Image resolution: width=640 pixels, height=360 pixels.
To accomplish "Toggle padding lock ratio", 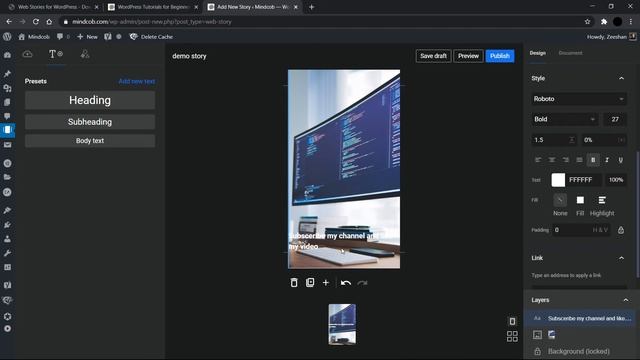I will tap(621, 230).
